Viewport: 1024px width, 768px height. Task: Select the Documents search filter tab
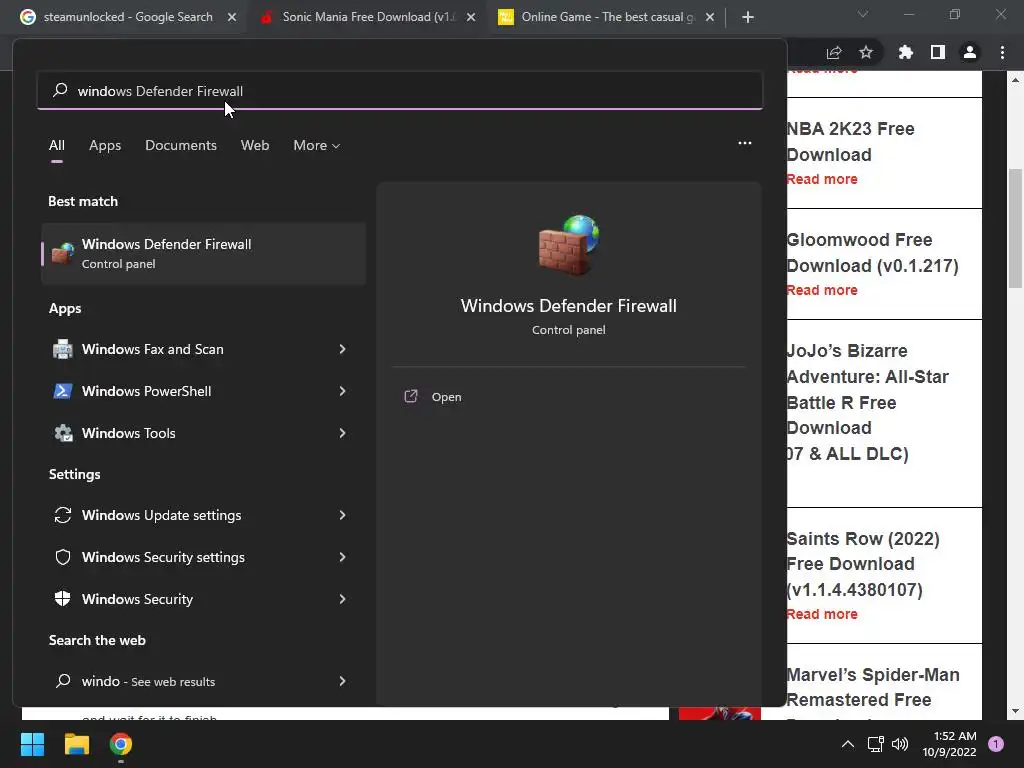[181, 145]
